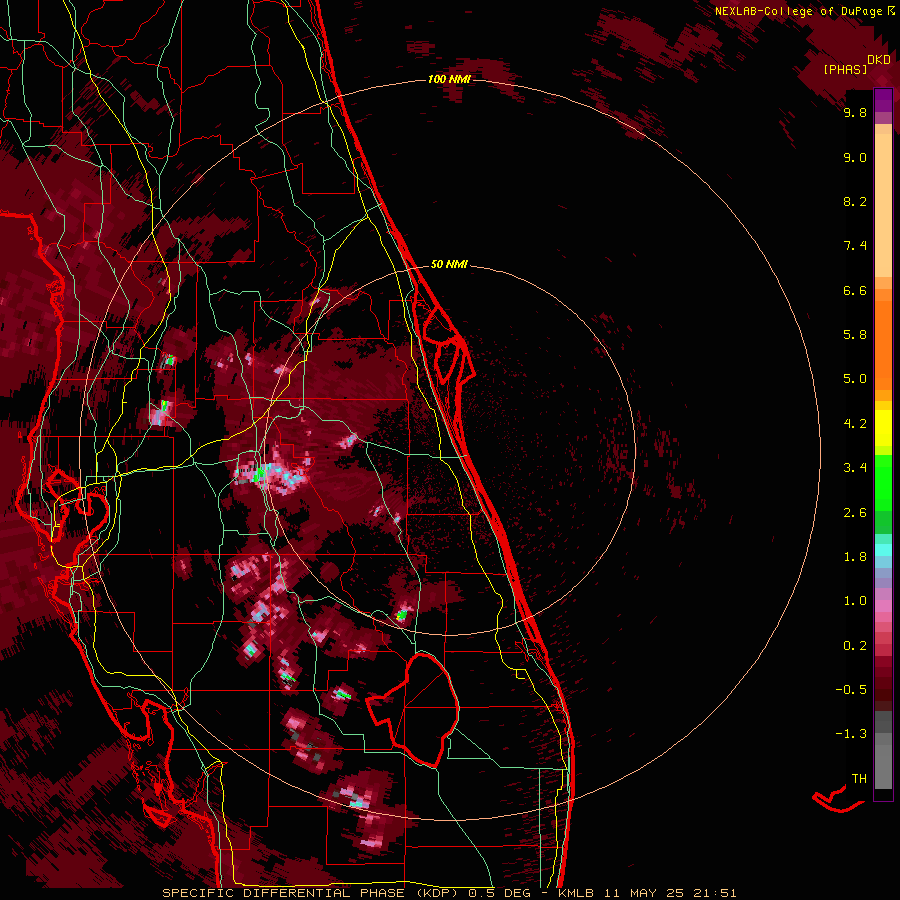
Task: Click the 7.4 value on the scale
Action: coord(855,246)
